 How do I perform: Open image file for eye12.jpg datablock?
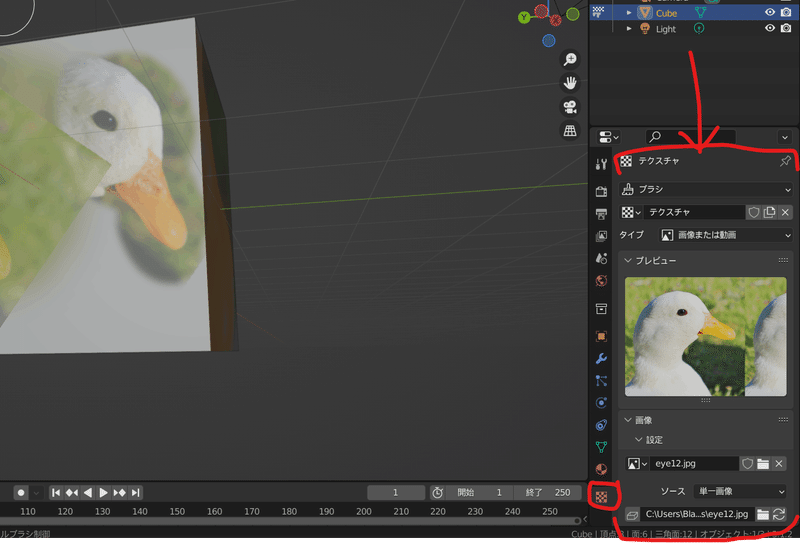pyautogui.click(x=763, y=463)
